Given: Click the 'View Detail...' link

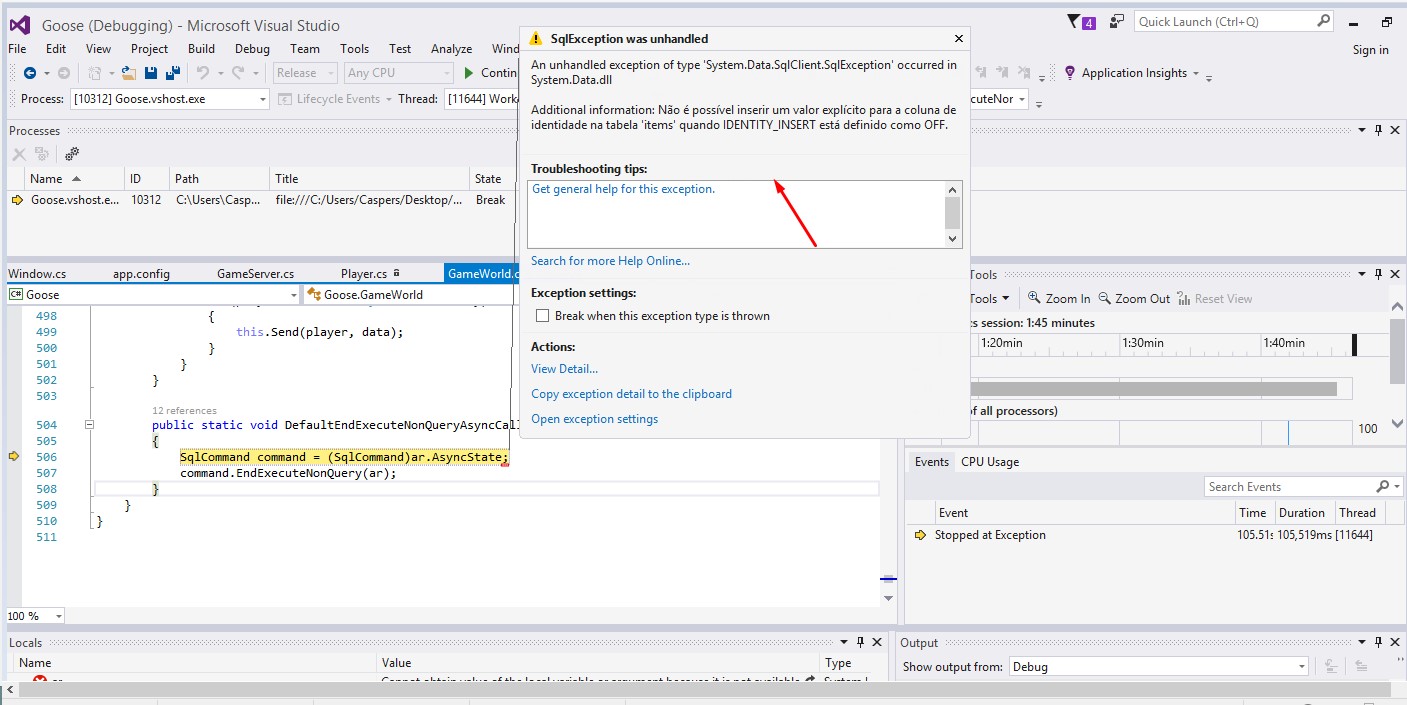Looking at the screenshot, I should (x=564, y=369).
